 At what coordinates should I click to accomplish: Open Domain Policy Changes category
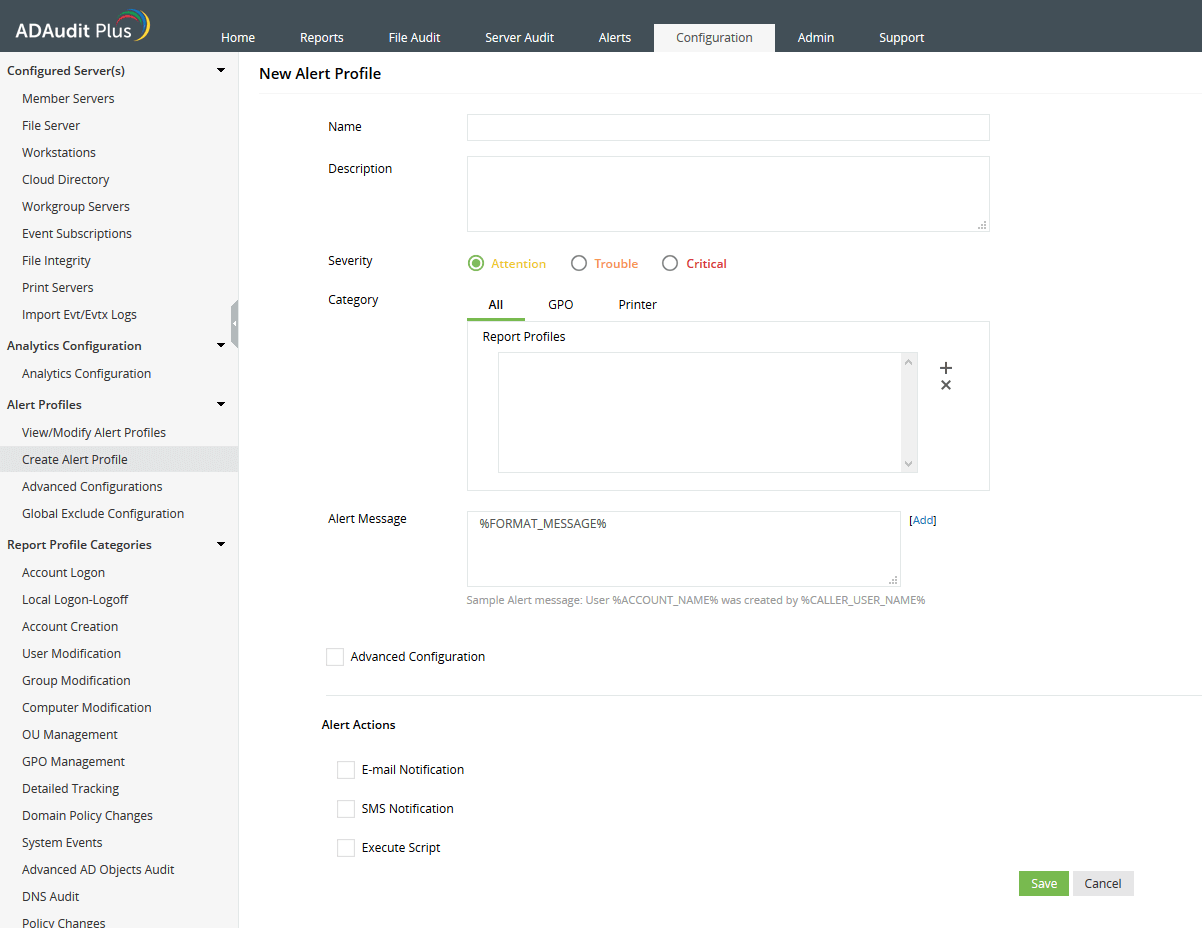click(87, 816)
